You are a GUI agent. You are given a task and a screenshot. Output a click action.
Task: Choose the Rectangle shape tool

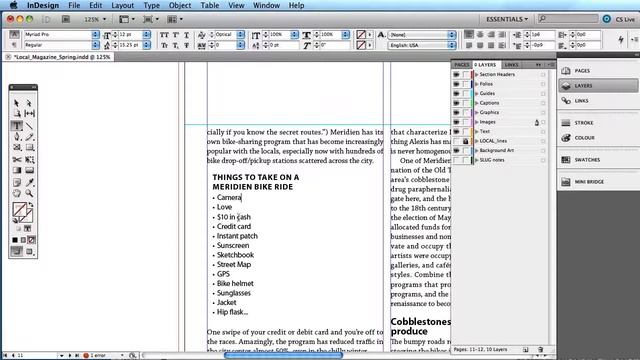click(29, 147)
